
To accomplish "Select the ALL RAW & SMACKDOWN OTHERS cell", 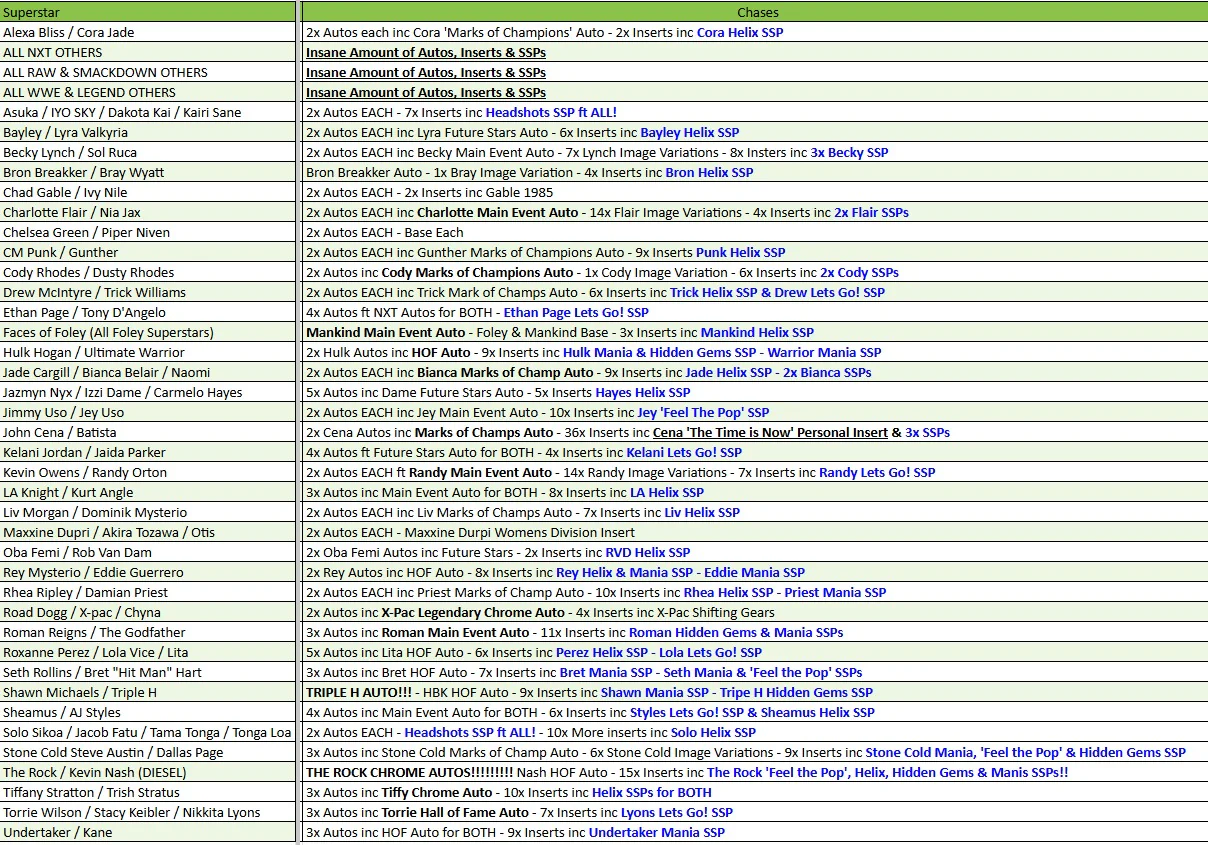I will tap(148, 72).
